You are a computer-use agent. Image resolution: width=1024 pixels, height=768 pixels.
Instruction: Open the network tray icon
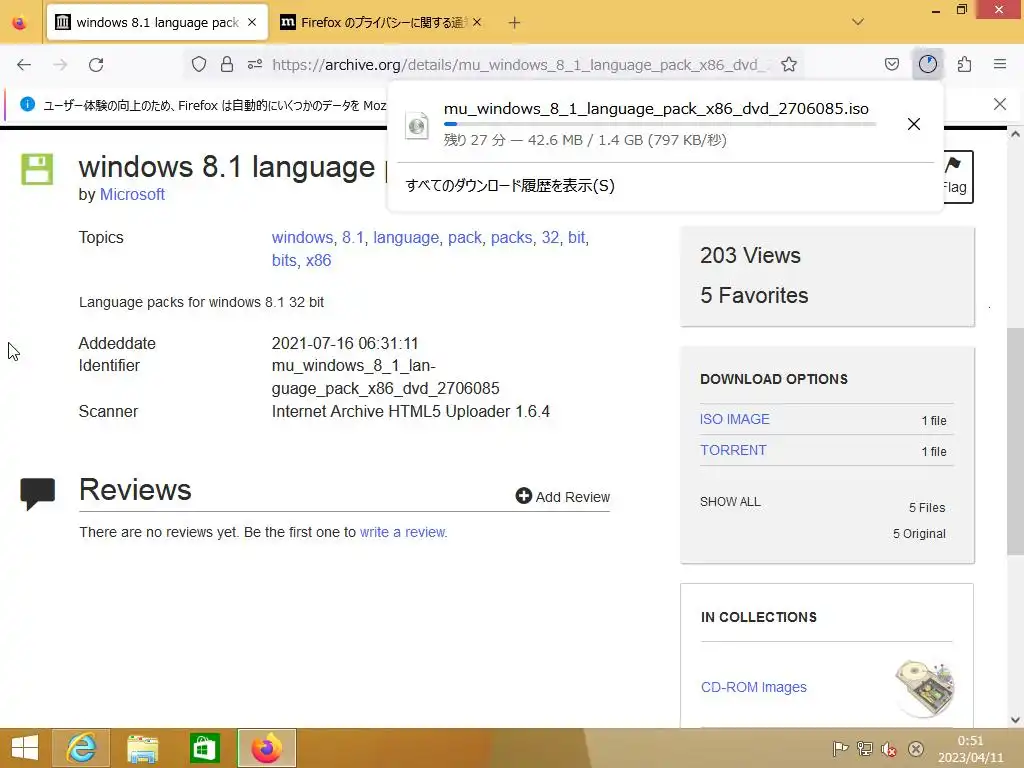pyautogui.click(x=865, y=748)
